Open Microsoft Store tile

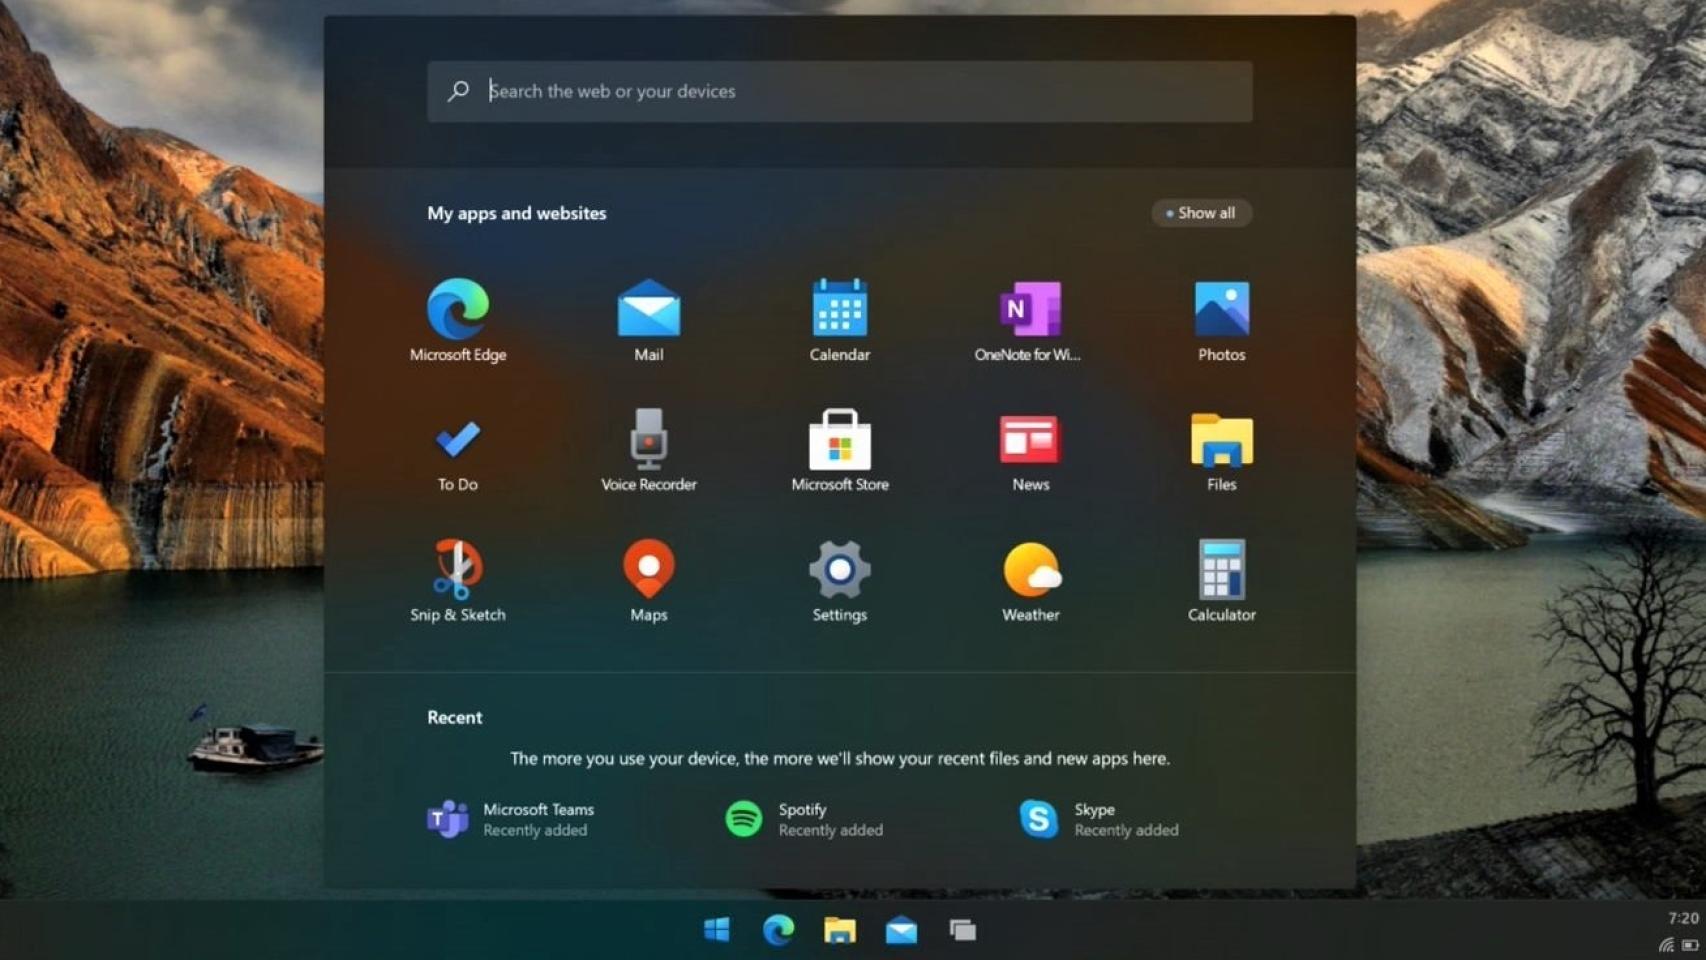(x=840, y=450)
